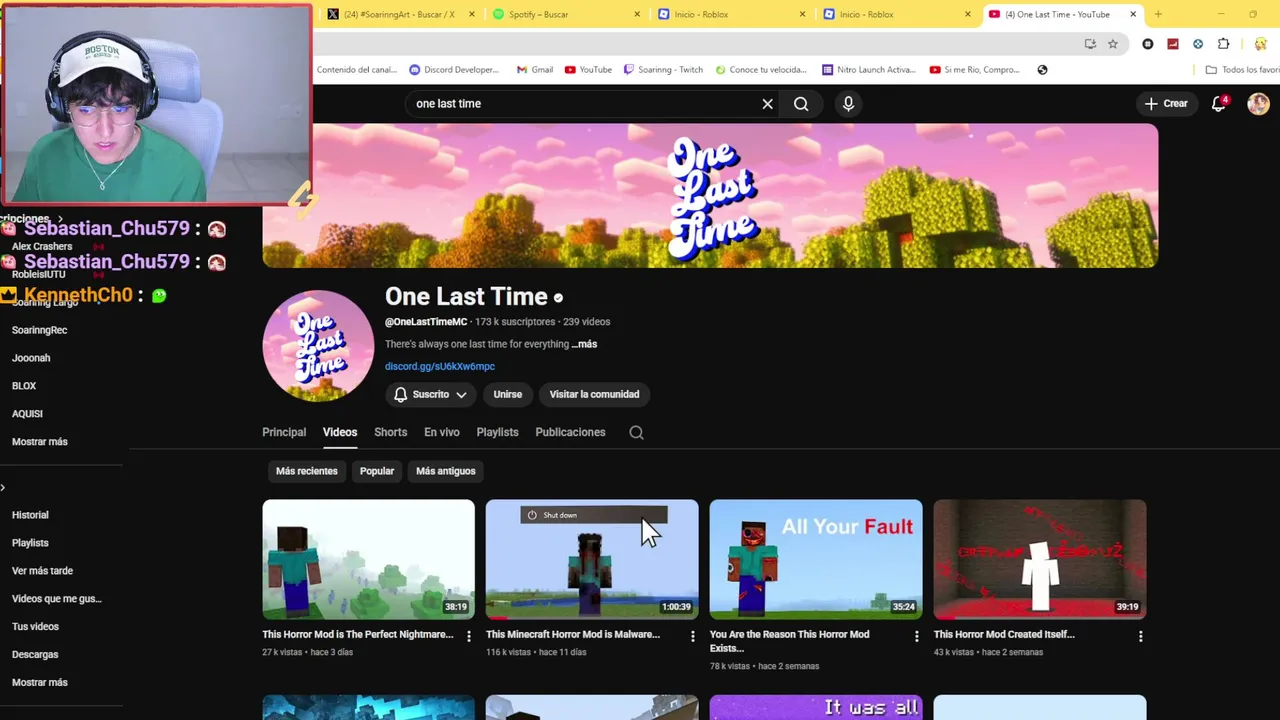Image resolution: width=1280 pixels, height=720 pixels.
Task: Click the Crear button
Action: click(x=1166, y=104)
